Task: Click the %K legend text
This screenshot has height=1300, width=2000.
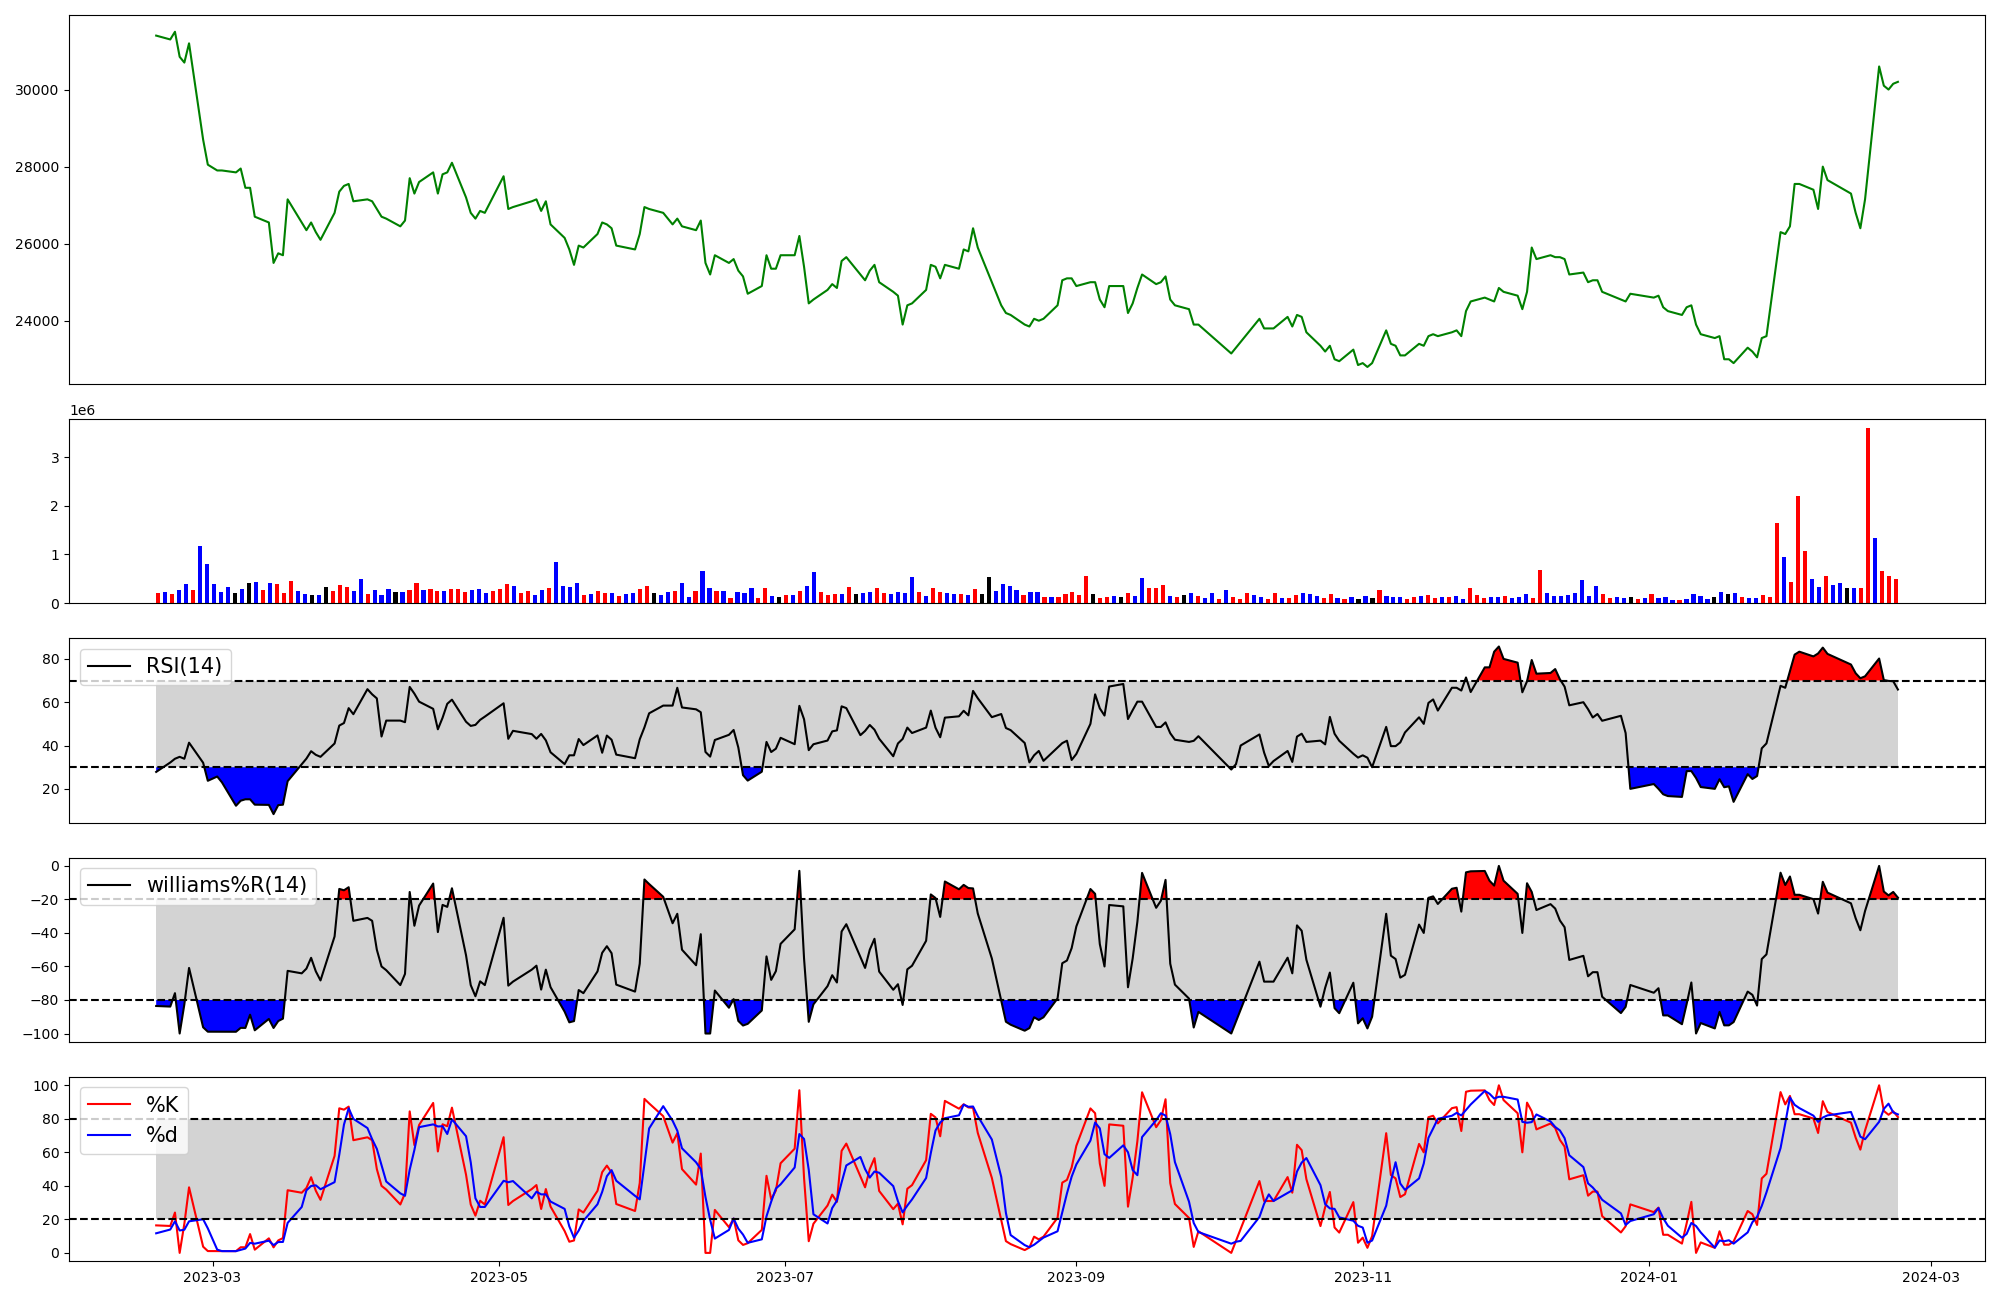Action: (x=162, y=1105)
